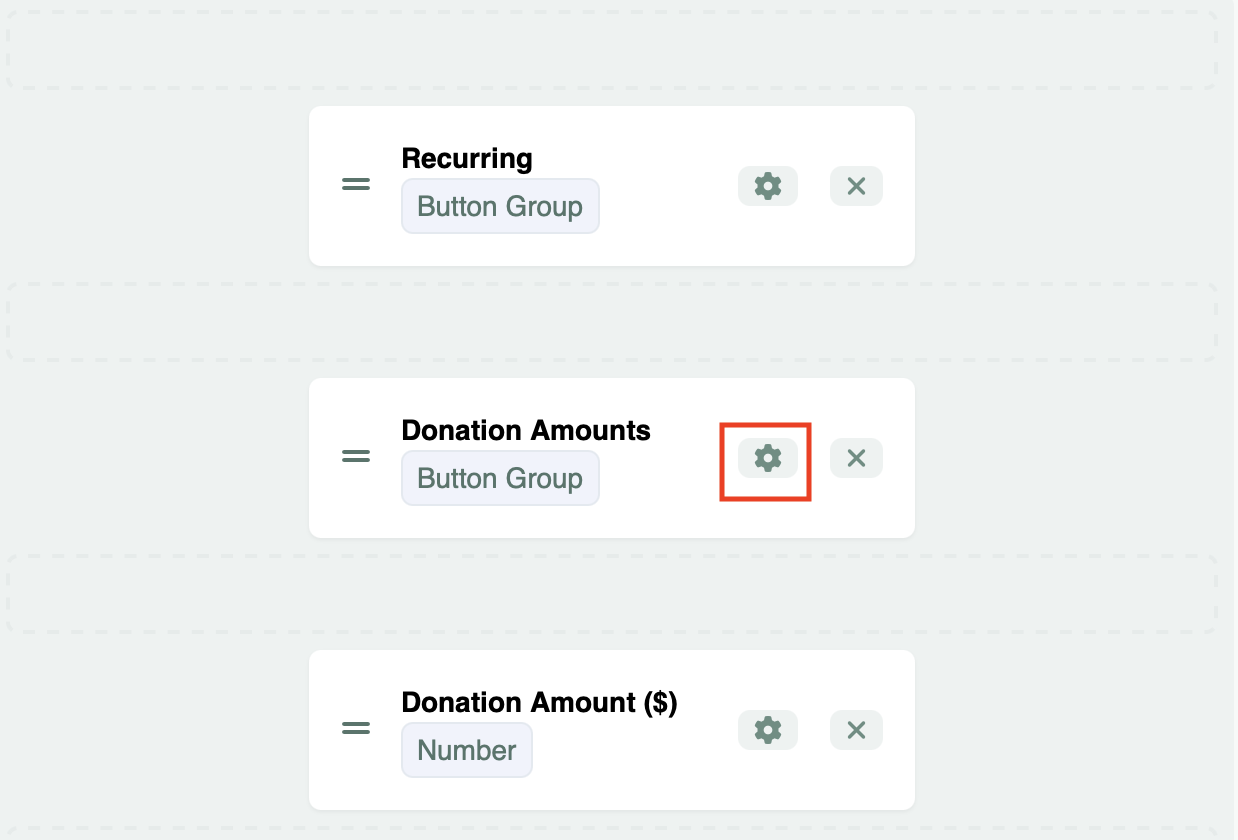Click the Recurring field title

click(466, 159)
